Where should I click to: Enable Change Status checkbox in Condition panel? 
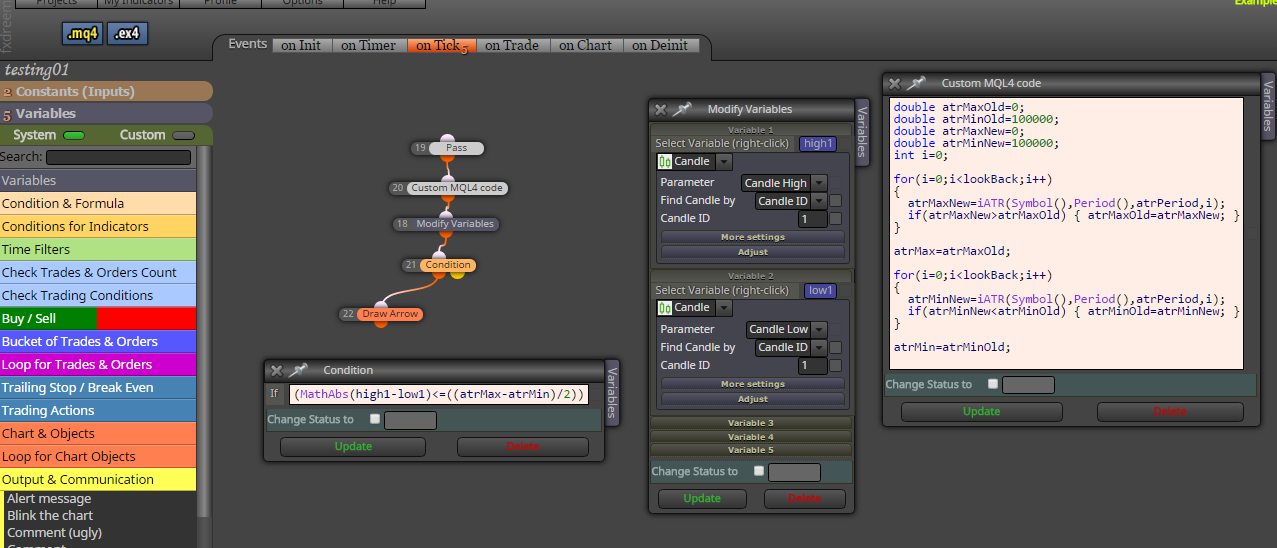click(374, 420)
